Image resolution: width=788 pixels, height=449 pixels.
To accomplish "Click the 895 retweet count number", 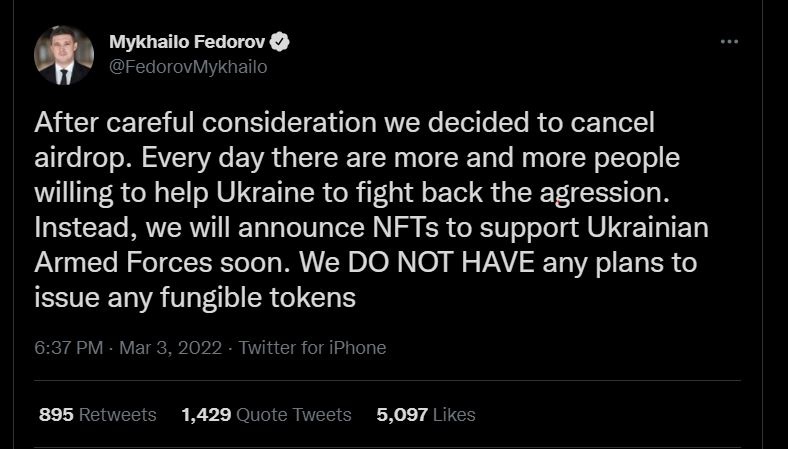I will coord(56,414).
